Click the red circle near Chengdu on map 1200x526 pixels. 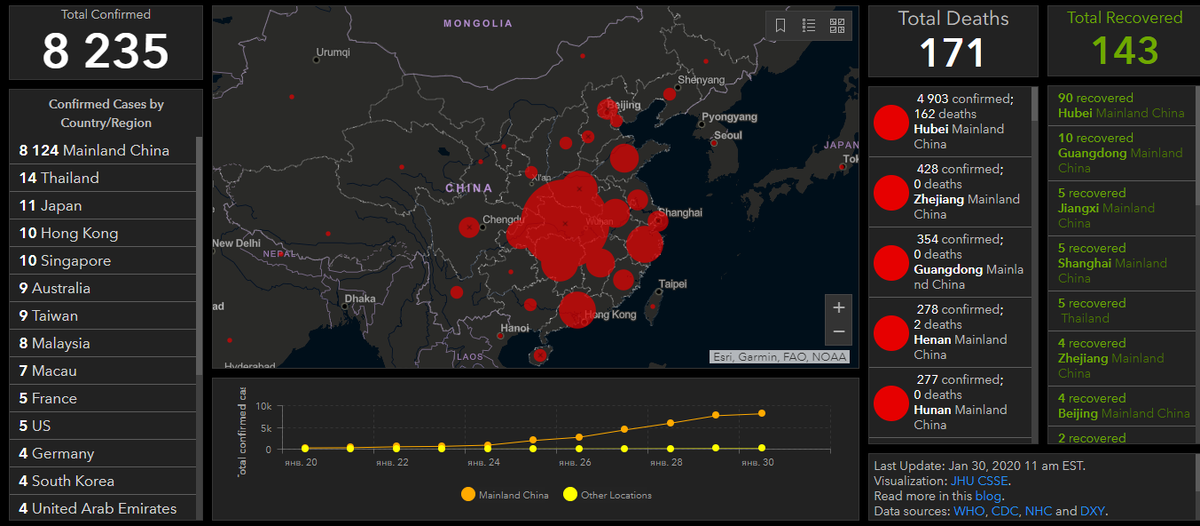468,227
